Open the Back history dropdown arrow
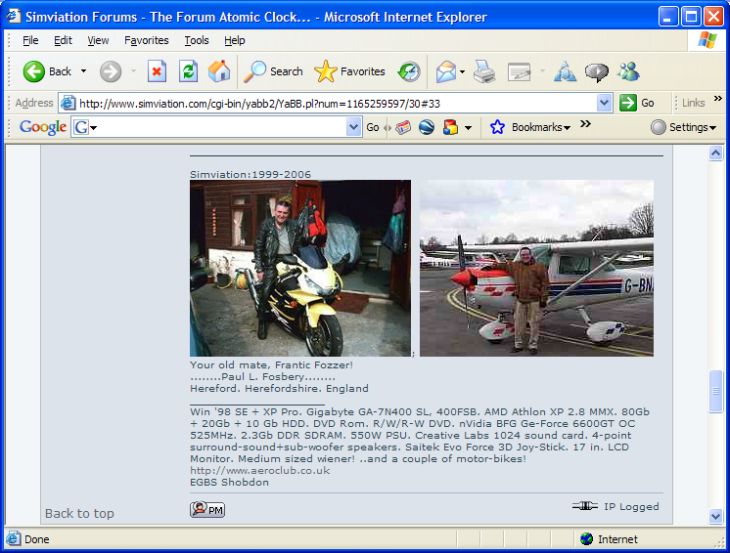The width and height of the screenshot is (730, 553). [x=84, y=71]
